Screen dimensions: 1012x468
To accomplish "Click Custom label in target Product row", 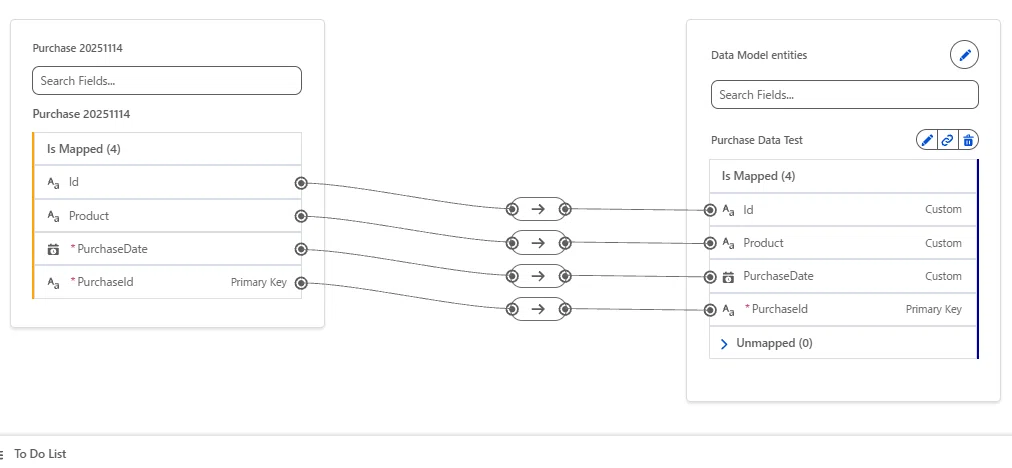I will [943, 243].
